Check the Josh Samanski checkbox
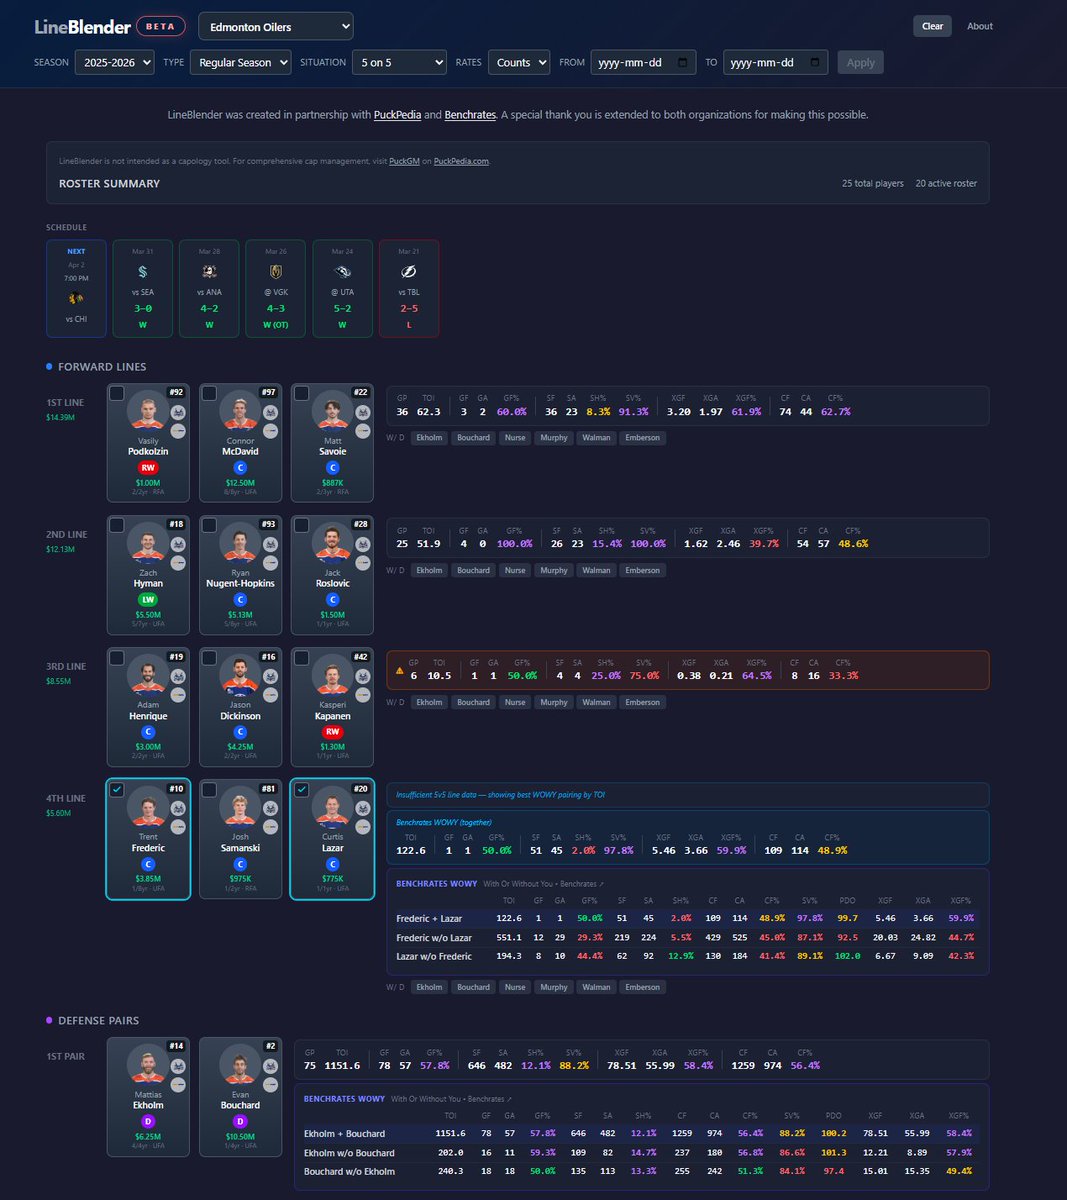 point(209,789)
